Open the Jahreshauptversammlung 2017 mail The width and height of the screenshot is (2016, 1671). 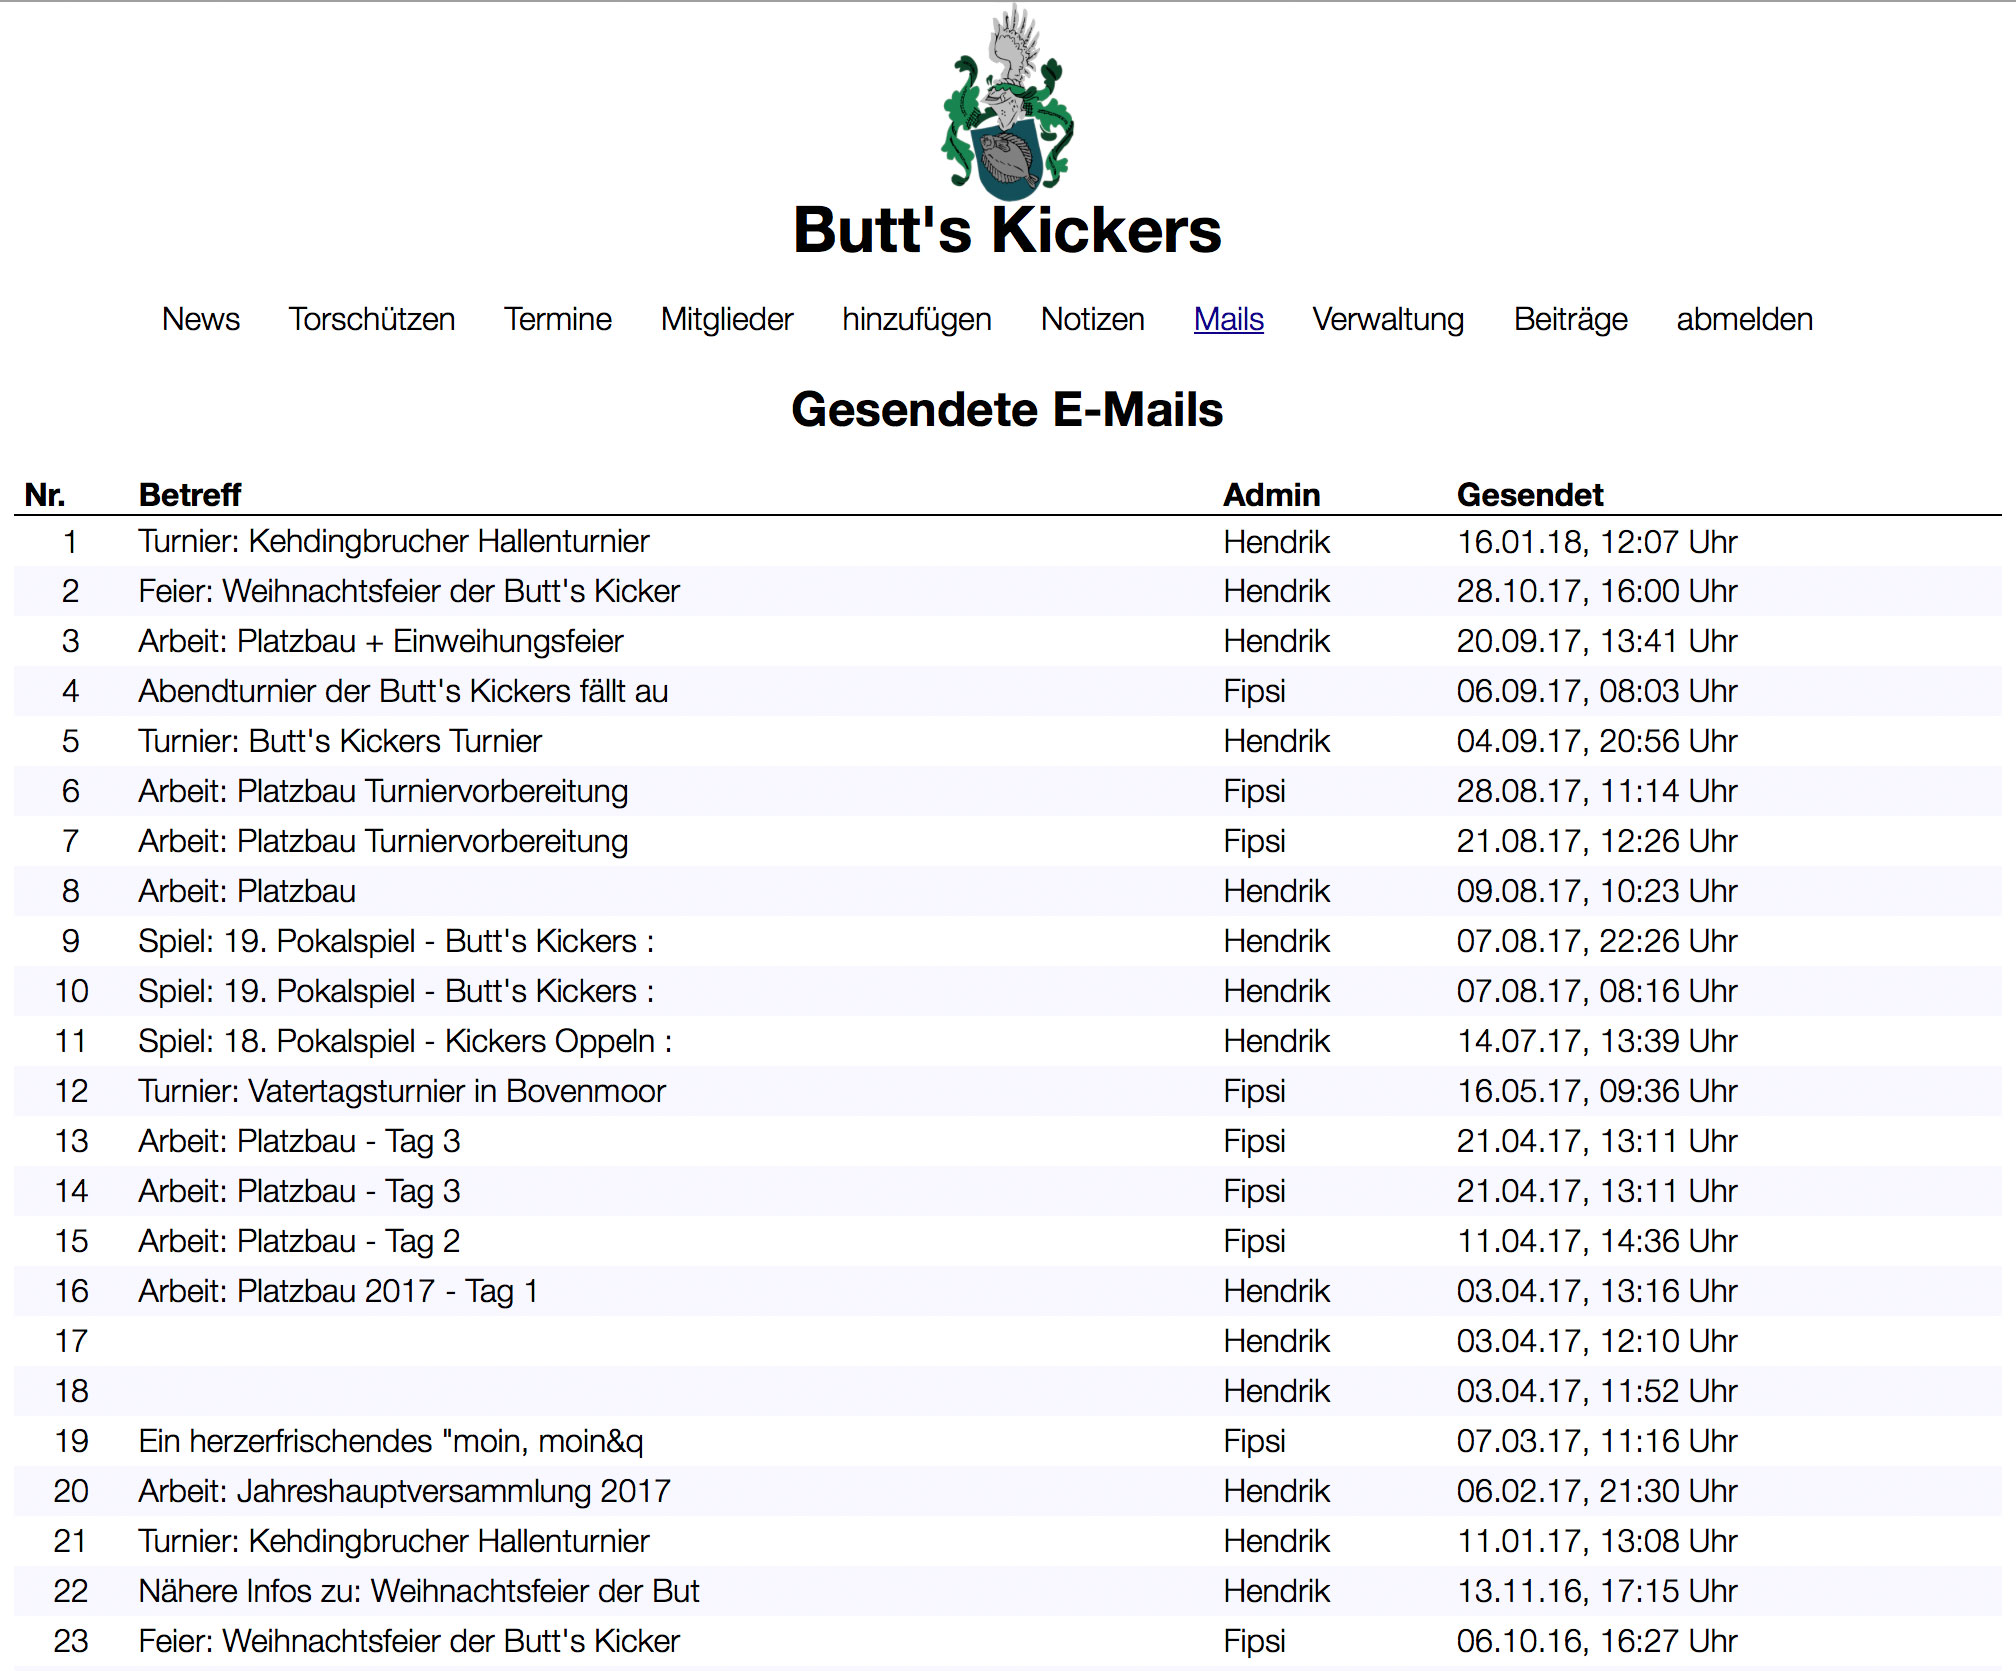pyautogui.click(x=404, y=1491)
